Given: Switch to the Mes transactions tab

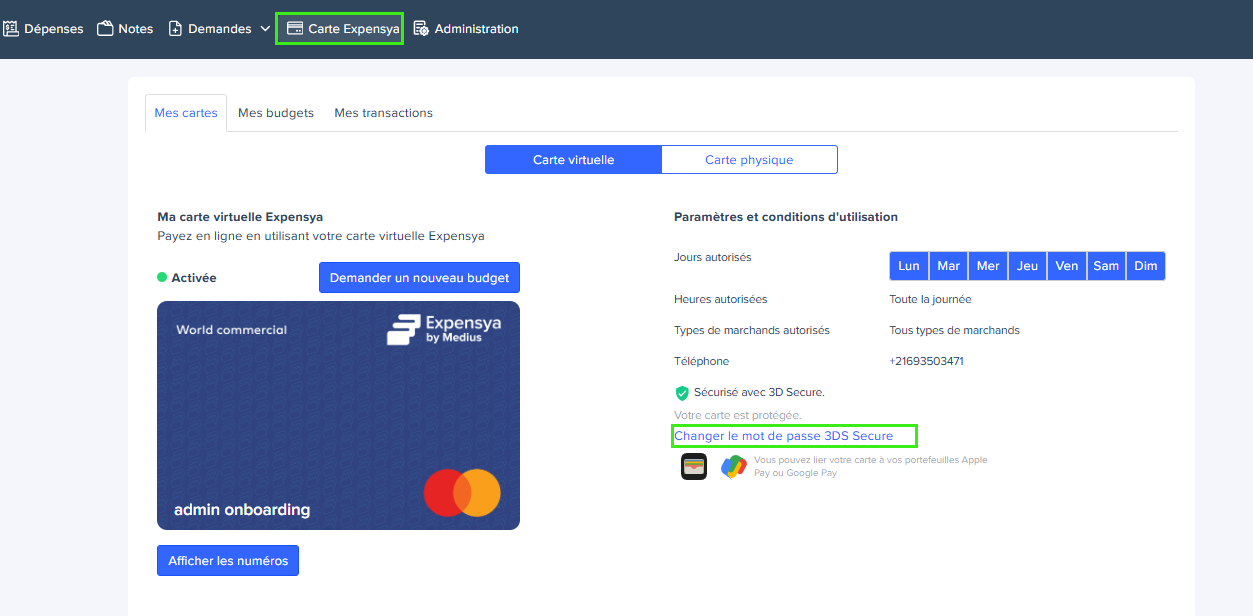Looking at the screenshot, I should pos(384,113).
